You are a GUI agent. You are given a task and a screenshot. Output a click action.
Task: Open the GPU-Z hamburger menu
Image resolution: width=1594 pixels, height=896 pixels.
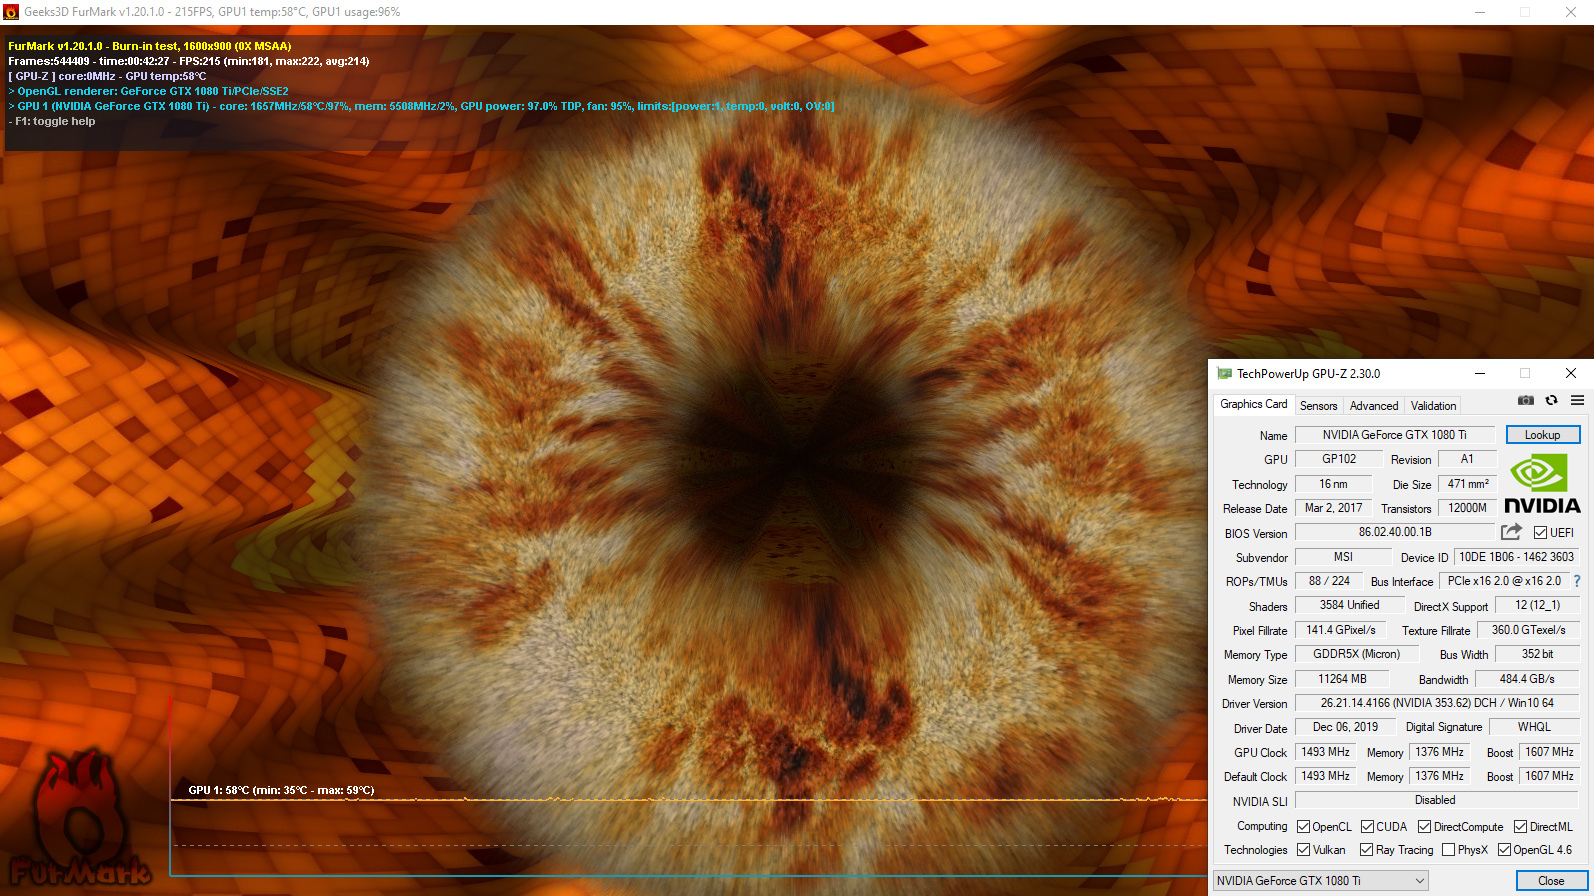coord(1577,400)
